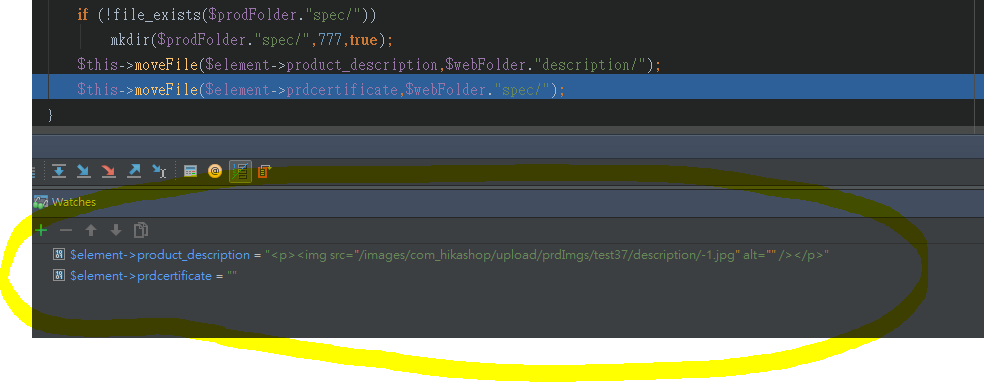This screenshot has width=984, height=382.
Task: Open Evaluate Expression calculator icon
Action: (x=190, y=171)
